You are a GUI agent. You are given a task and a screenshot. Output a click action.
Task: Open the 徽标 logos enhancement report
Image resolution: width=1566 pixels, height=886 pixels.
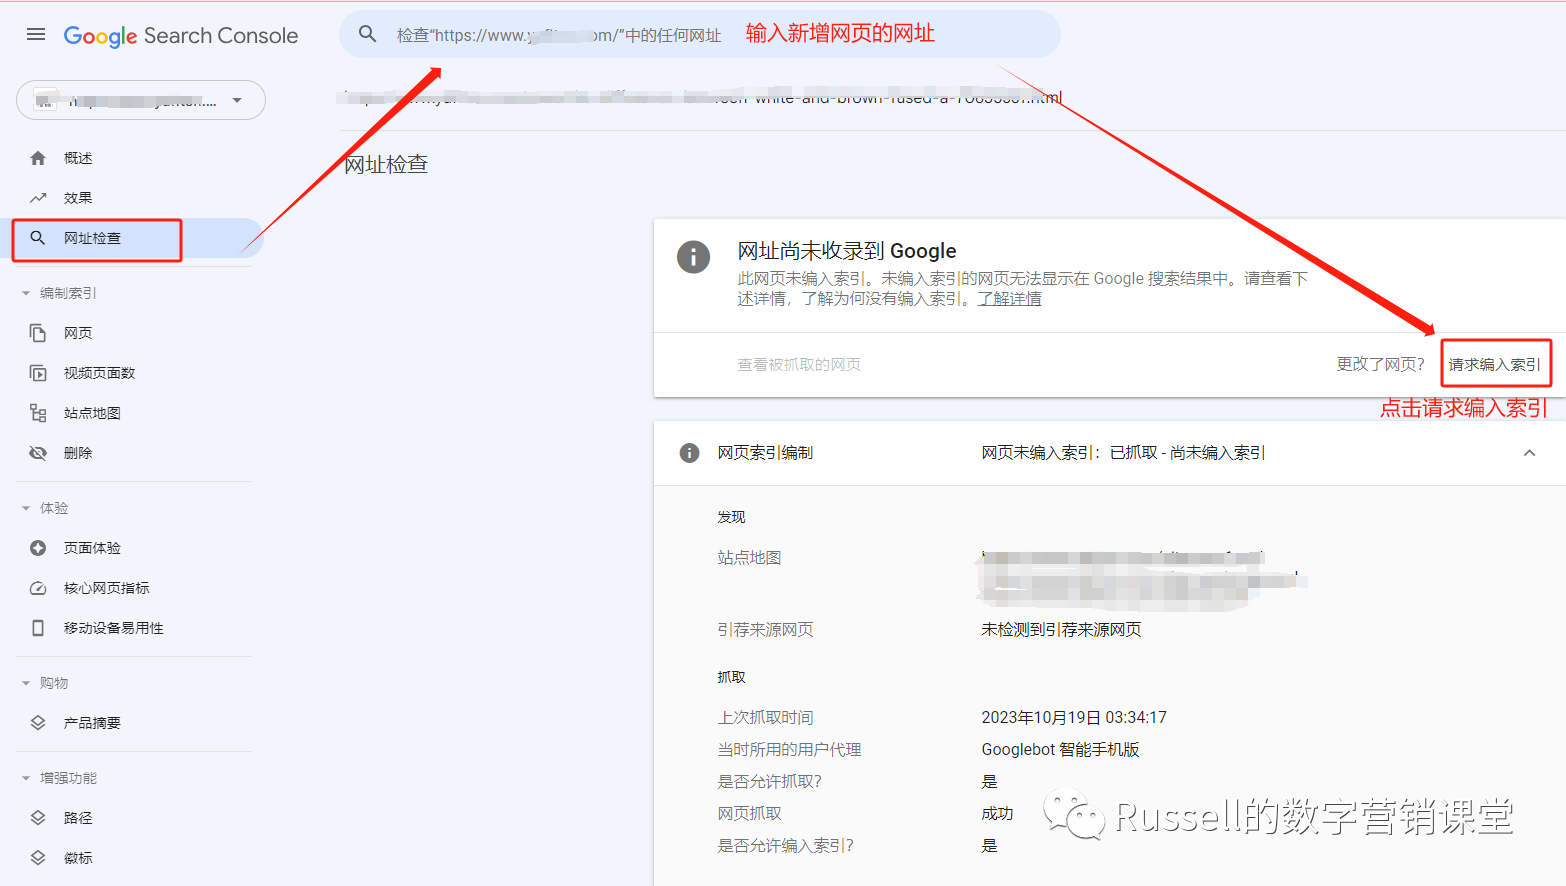pyautogui.click(x=38, y=857)
